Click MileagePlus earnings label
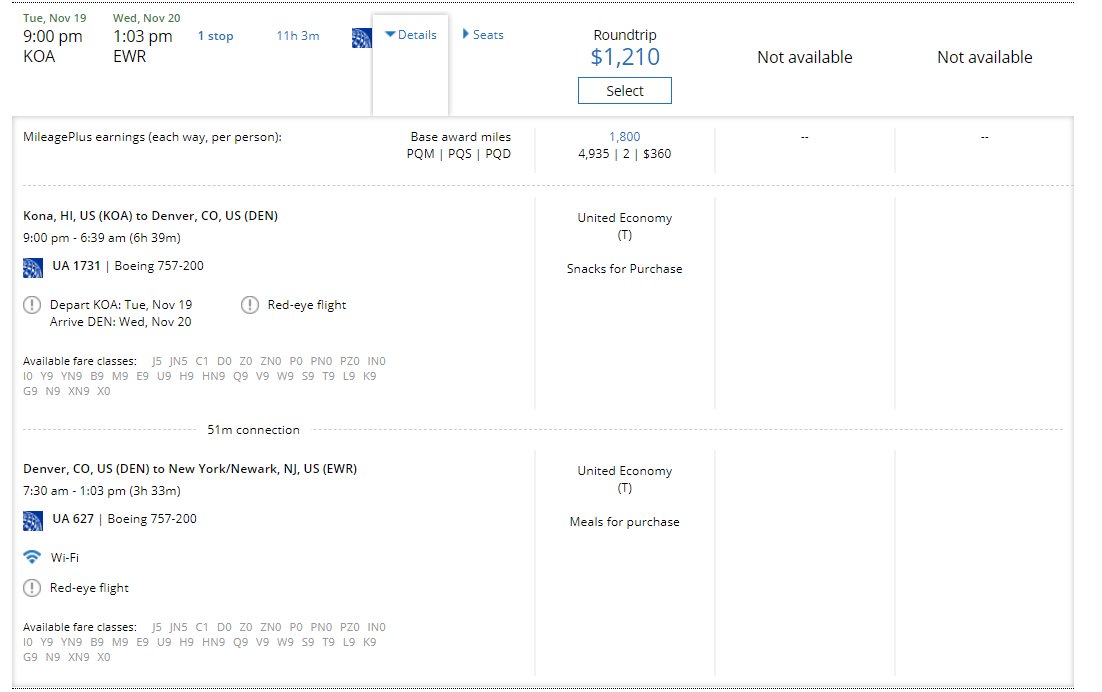Screen dimensions: 1102x692 [x=153, y=137]
